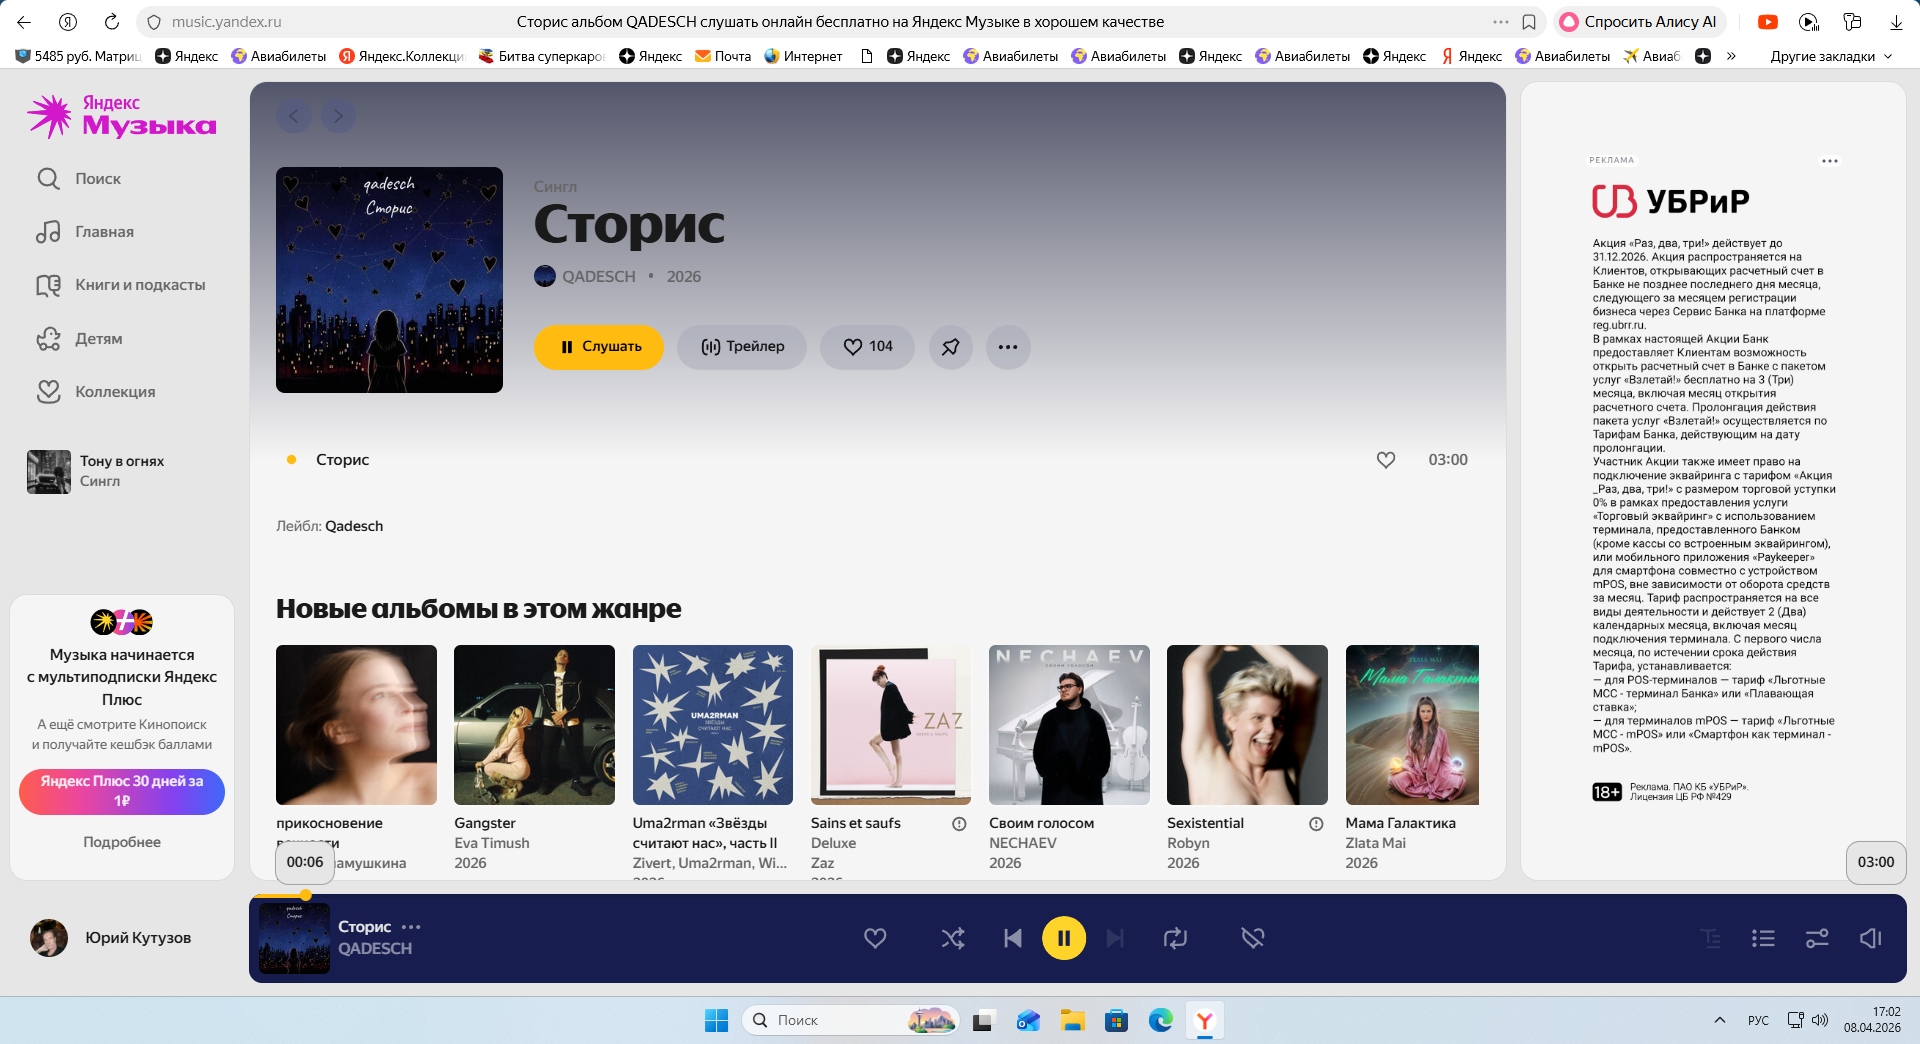1920x1044 pixels.
Task: Open Книги и подкасты section
Action: tap(120, 285)
